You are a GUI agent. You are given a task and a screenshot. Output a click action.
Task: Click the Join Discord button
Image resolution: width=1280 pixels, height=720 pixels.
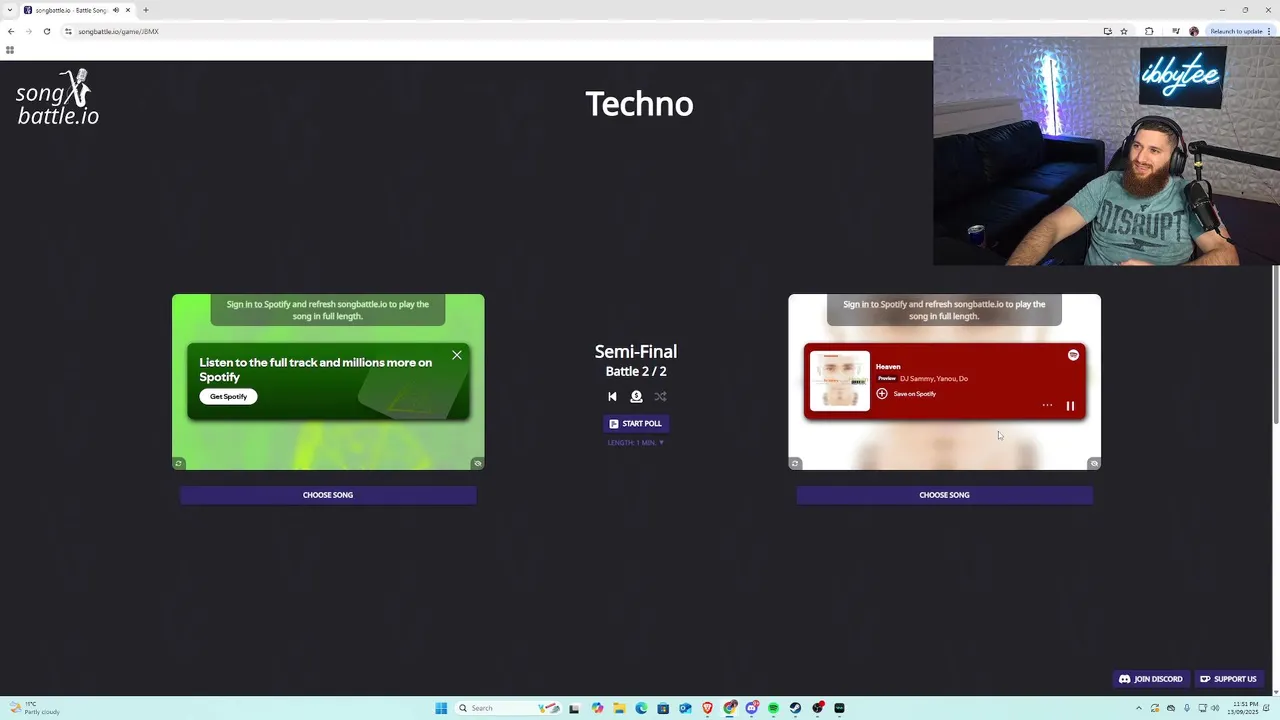[x=1150, y=679]
